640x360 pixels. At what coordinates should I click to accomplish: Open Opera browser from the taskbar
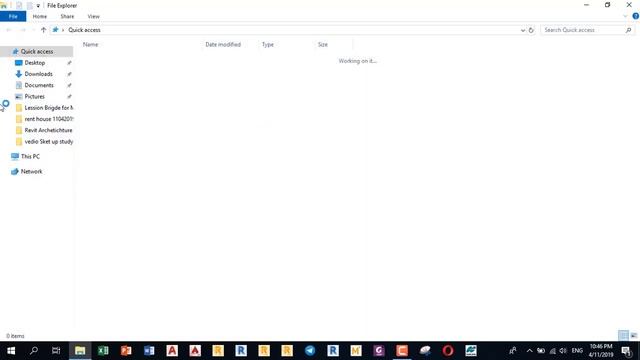(448, 351)
